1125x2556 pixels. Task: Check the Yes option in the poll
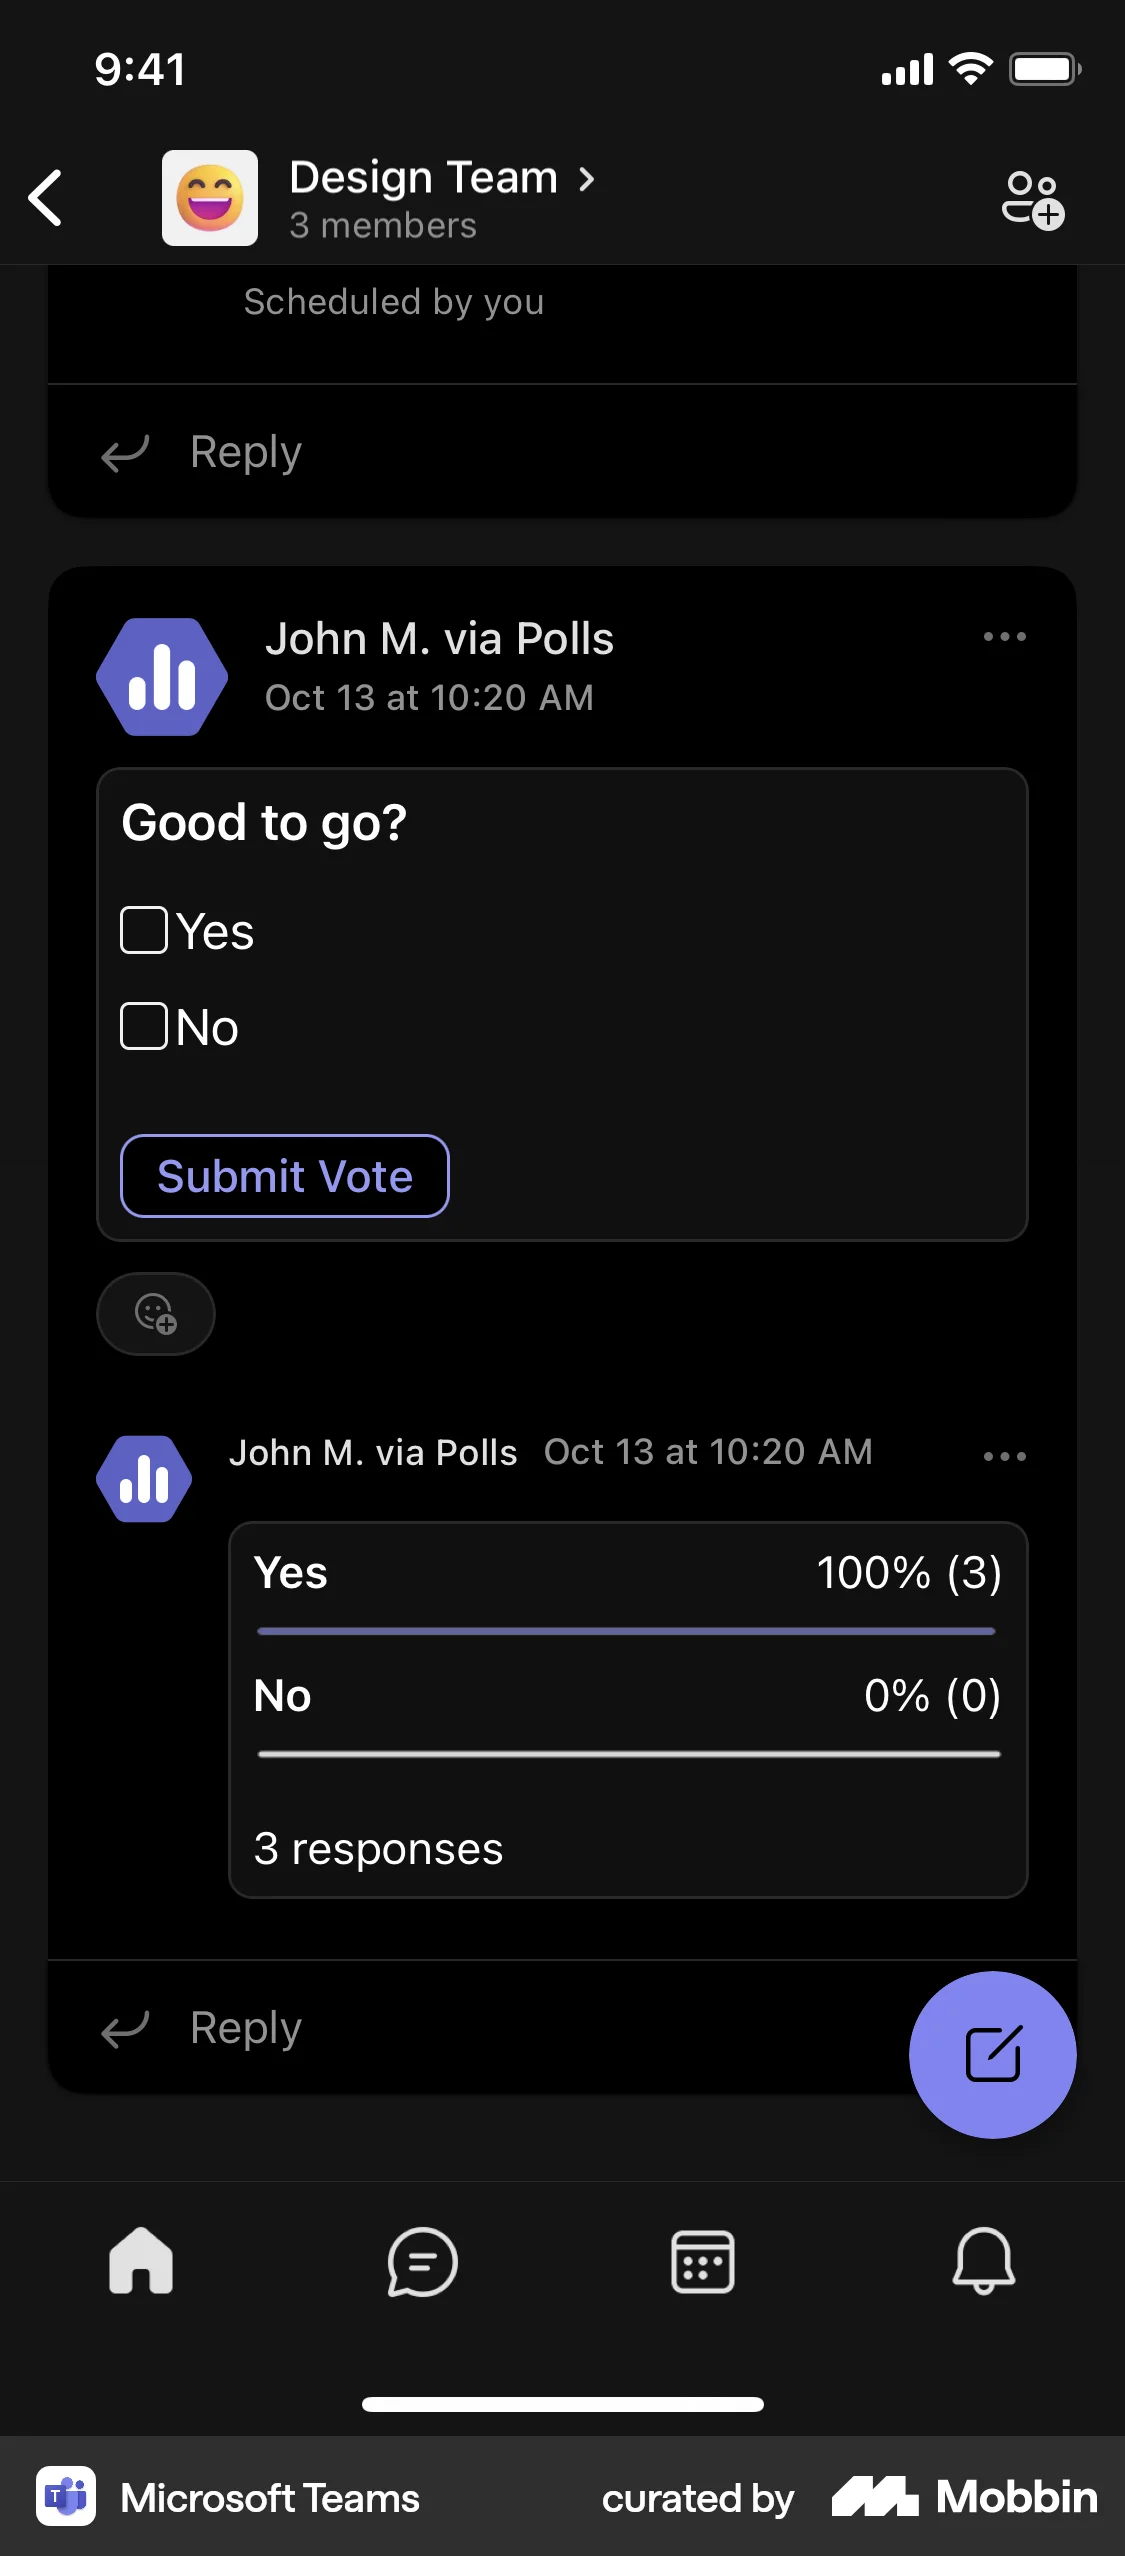(x=144, y=930)
